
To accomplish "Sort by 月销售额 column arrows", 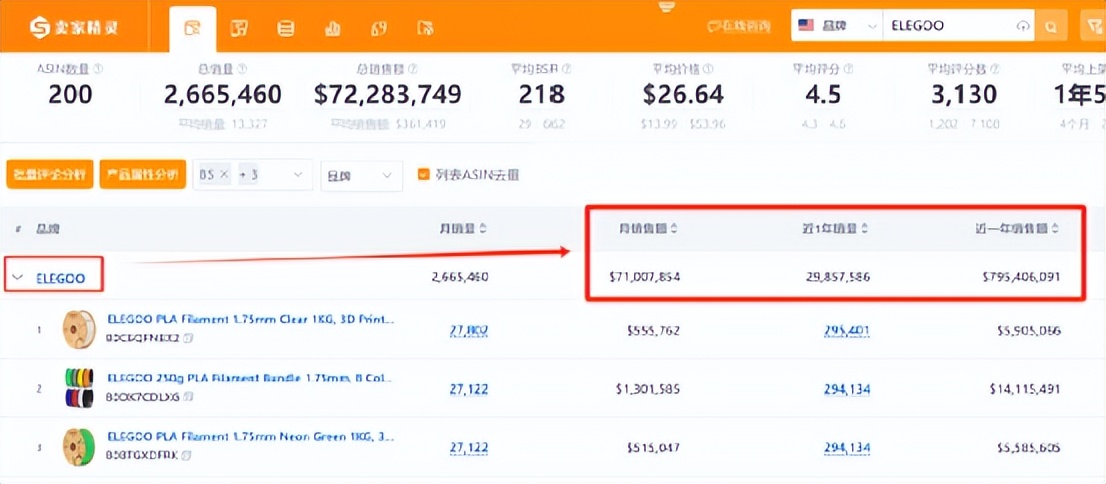I will click(674, 229).
